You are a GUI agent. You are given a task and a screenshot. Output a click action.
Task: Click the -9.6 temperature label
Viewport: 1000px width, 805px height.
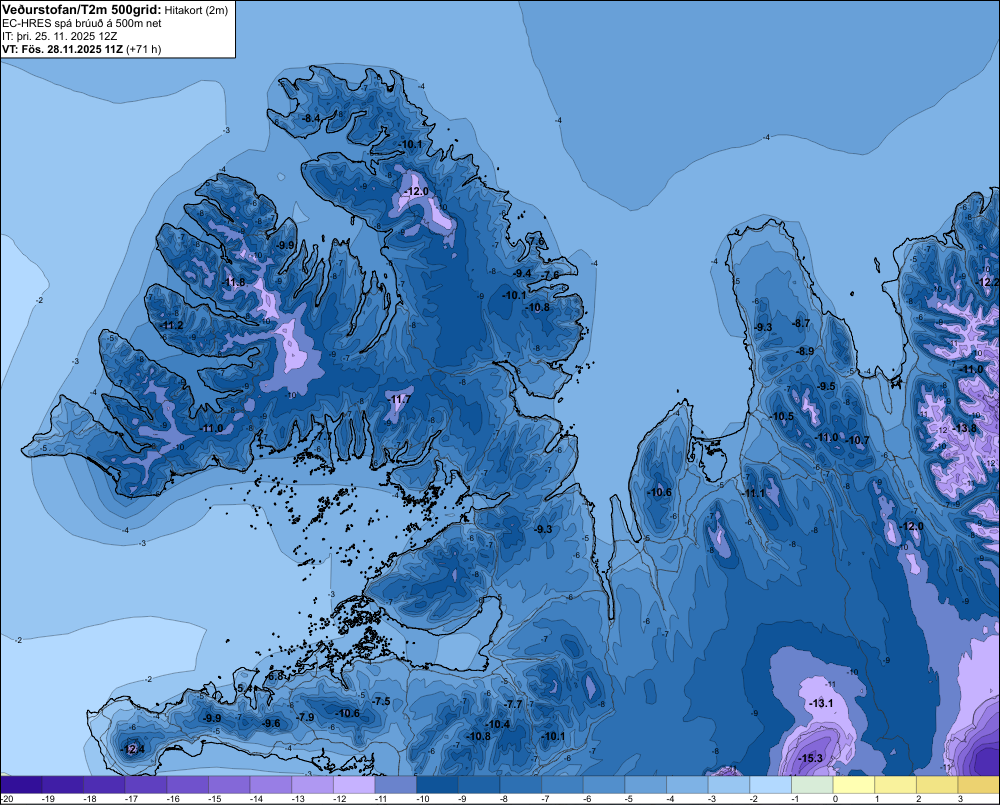pos(271,723)
